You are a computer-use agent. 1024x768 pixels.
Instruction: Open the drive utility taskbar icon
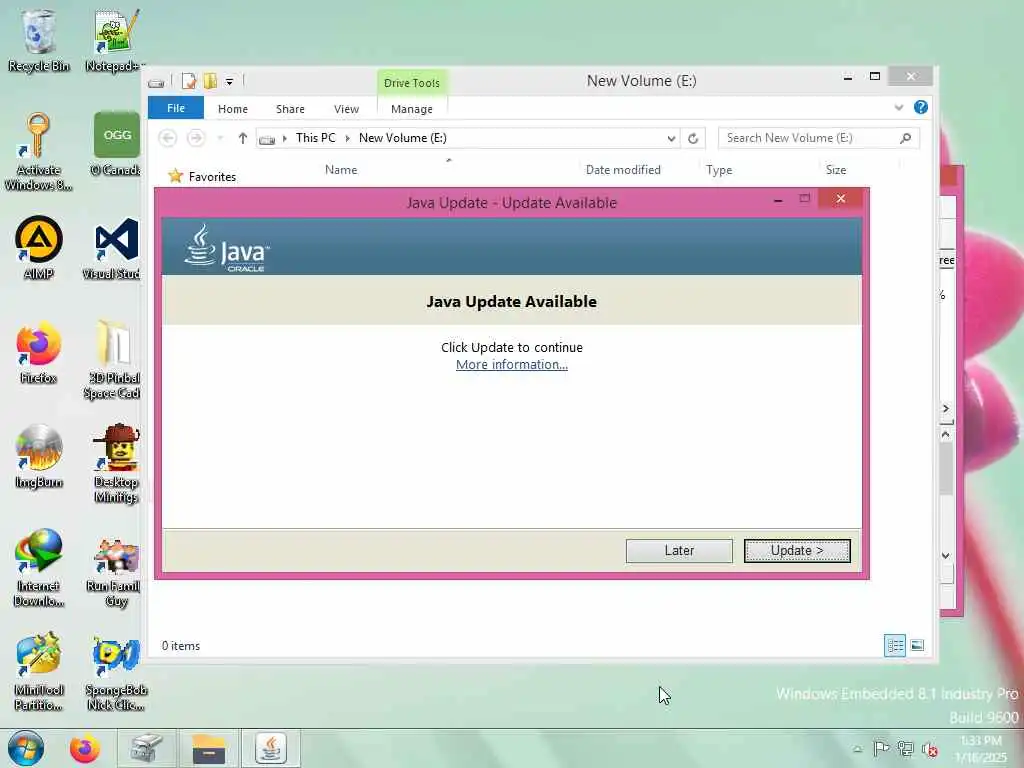tap(146, 748)
